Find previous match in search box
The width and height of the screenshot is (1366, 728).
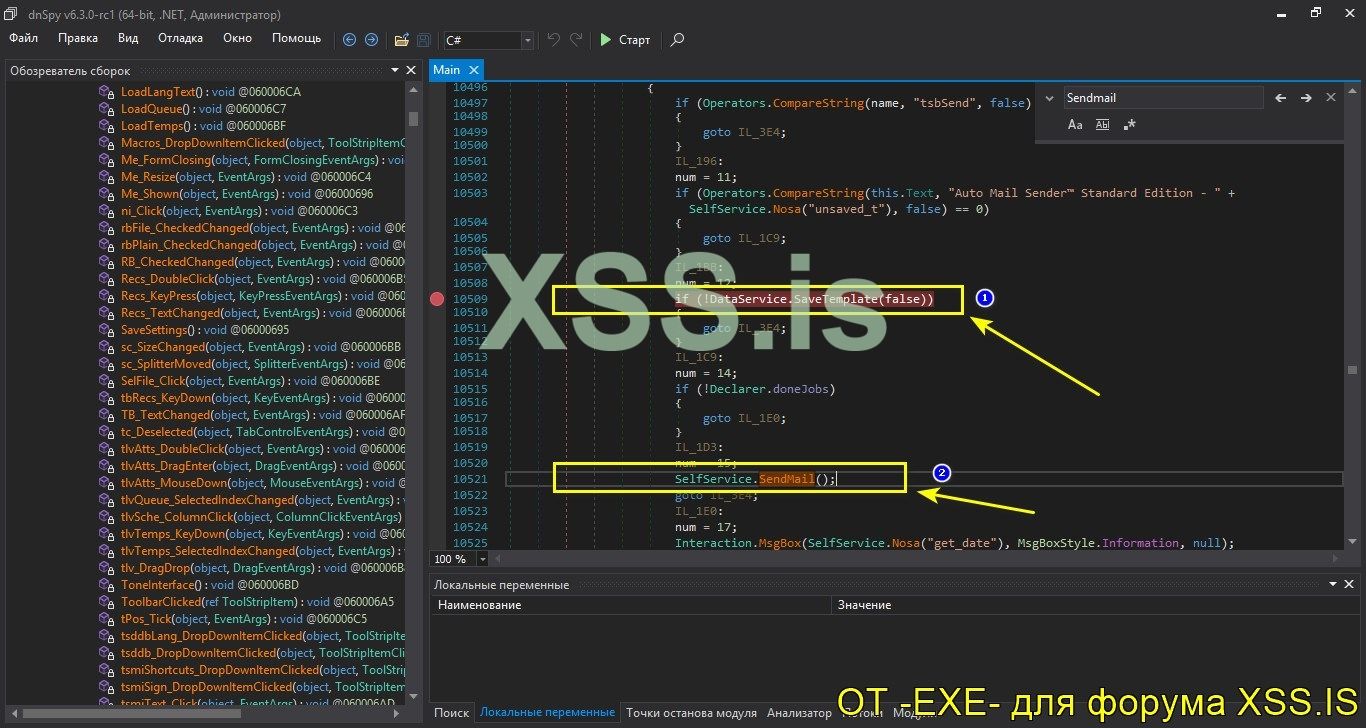click(x=1281, y=98)
